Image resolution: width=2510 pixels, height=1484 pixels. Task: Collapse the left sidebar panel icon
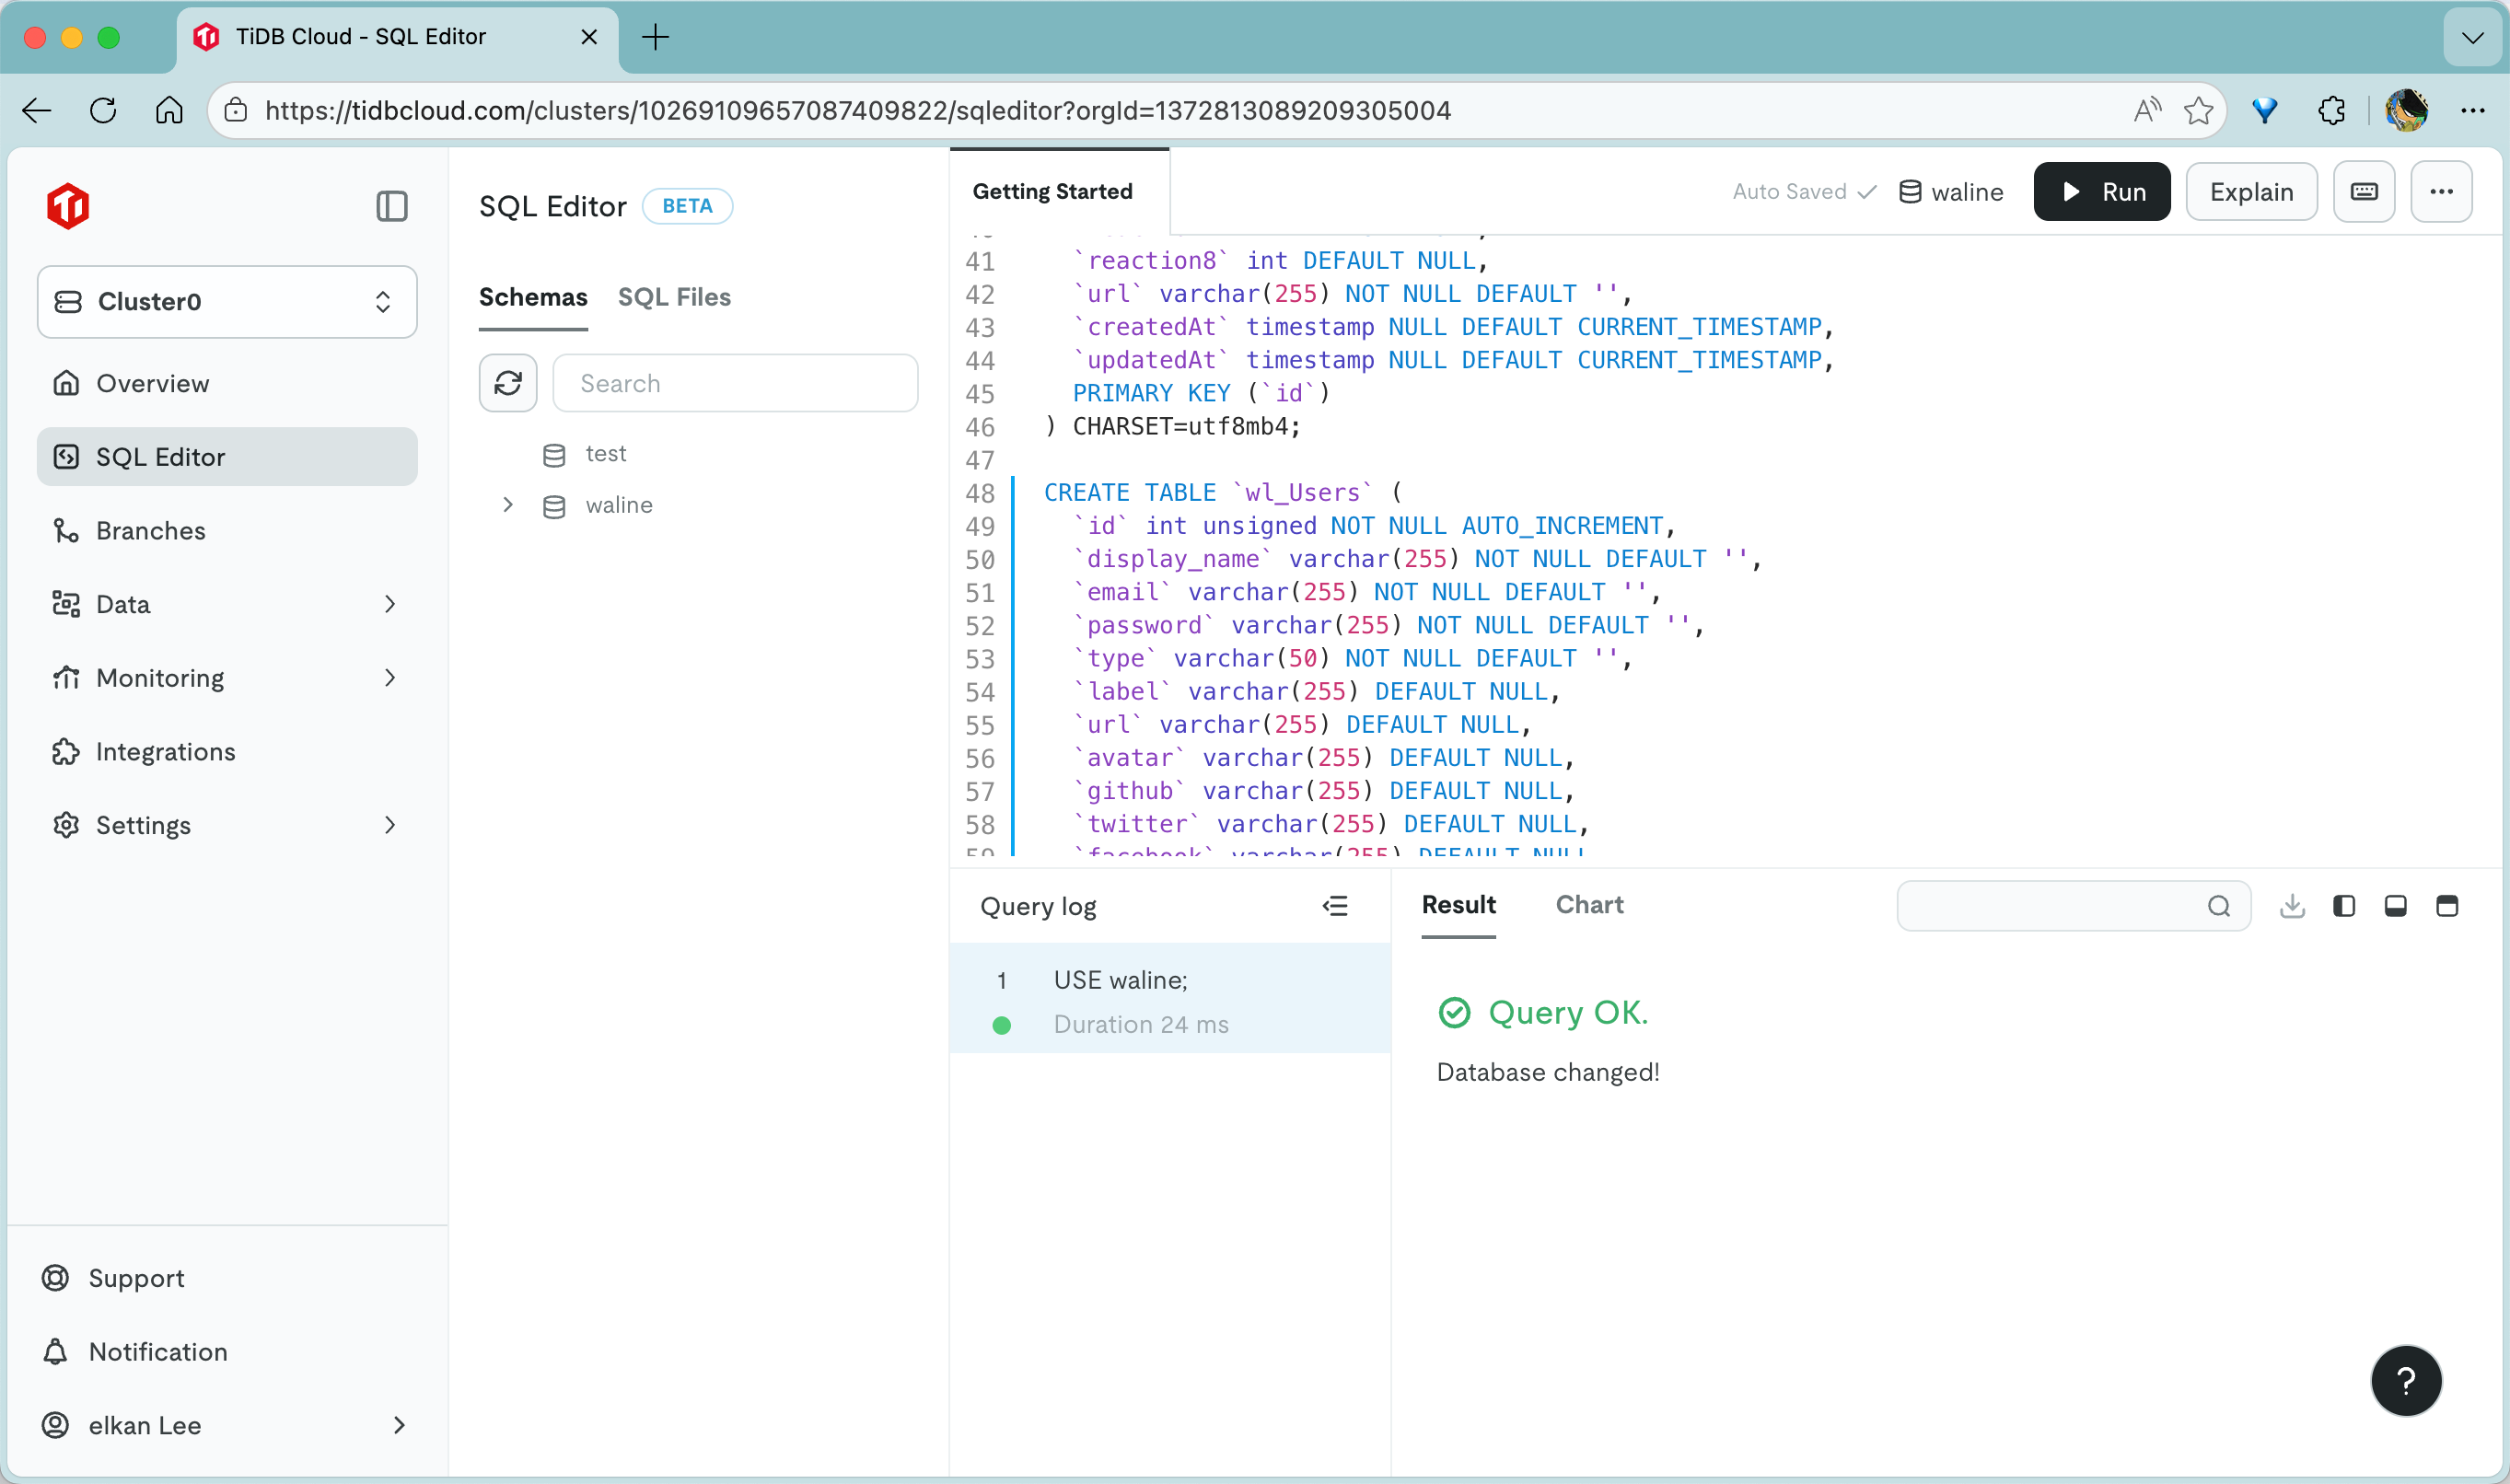pos(391,206)
